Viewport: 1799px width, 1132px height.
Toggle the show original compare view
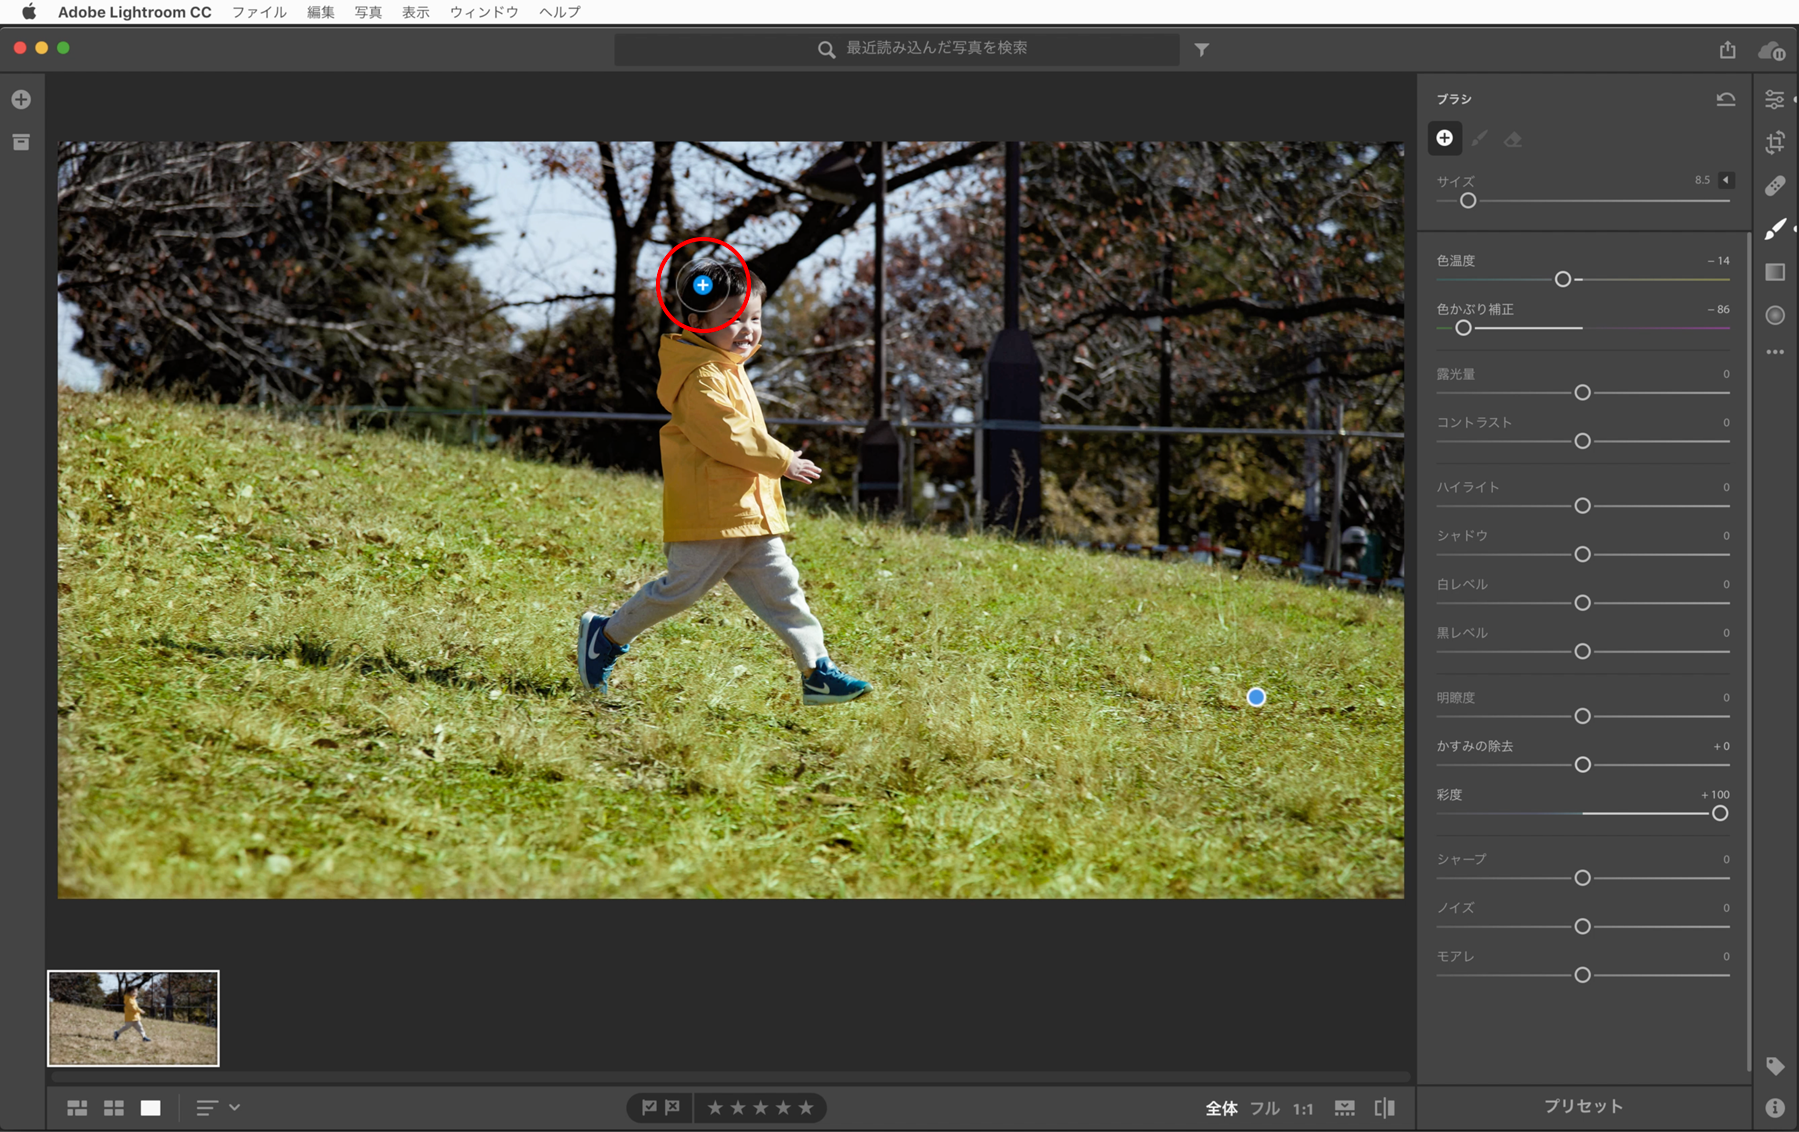(x=1385, y=1107)
